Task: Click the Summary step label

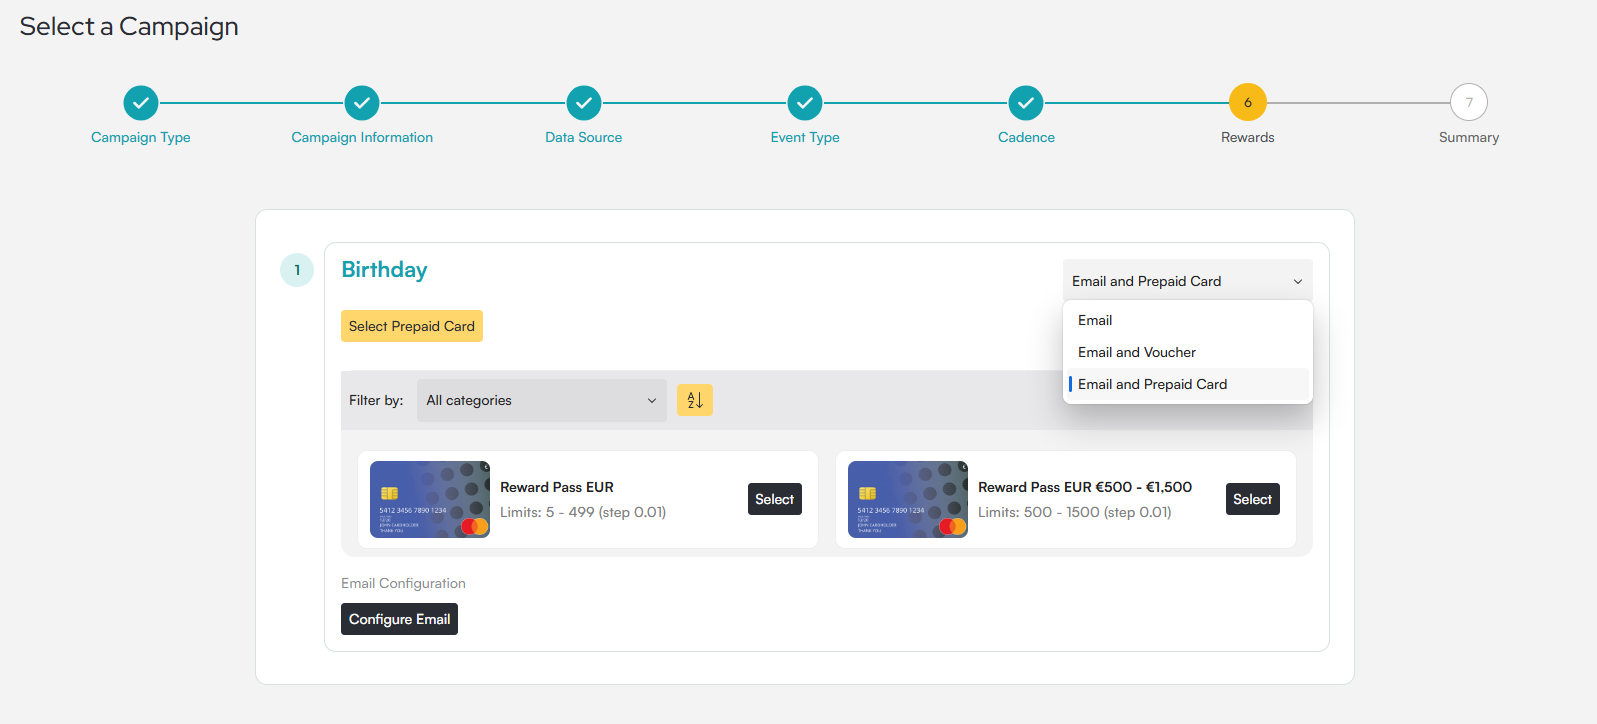Action: coord(1469,137)
